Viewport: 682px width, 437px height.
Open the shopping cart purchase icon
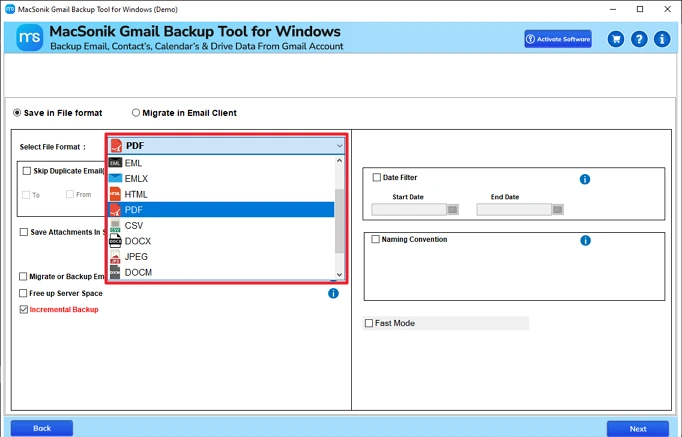(616, 39)
